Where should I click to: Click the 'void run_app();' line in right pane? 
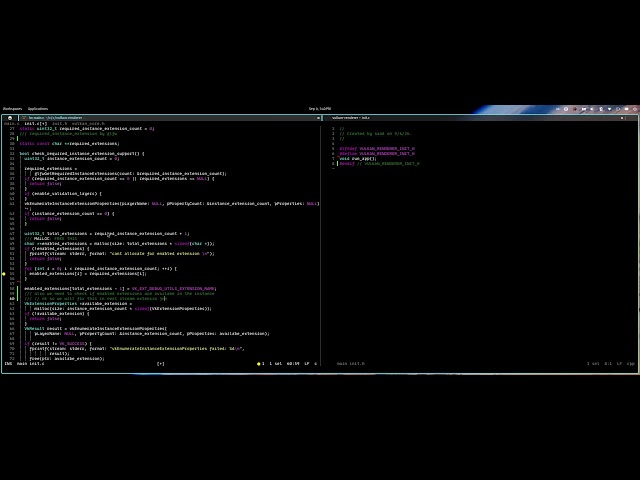(358, 159)
